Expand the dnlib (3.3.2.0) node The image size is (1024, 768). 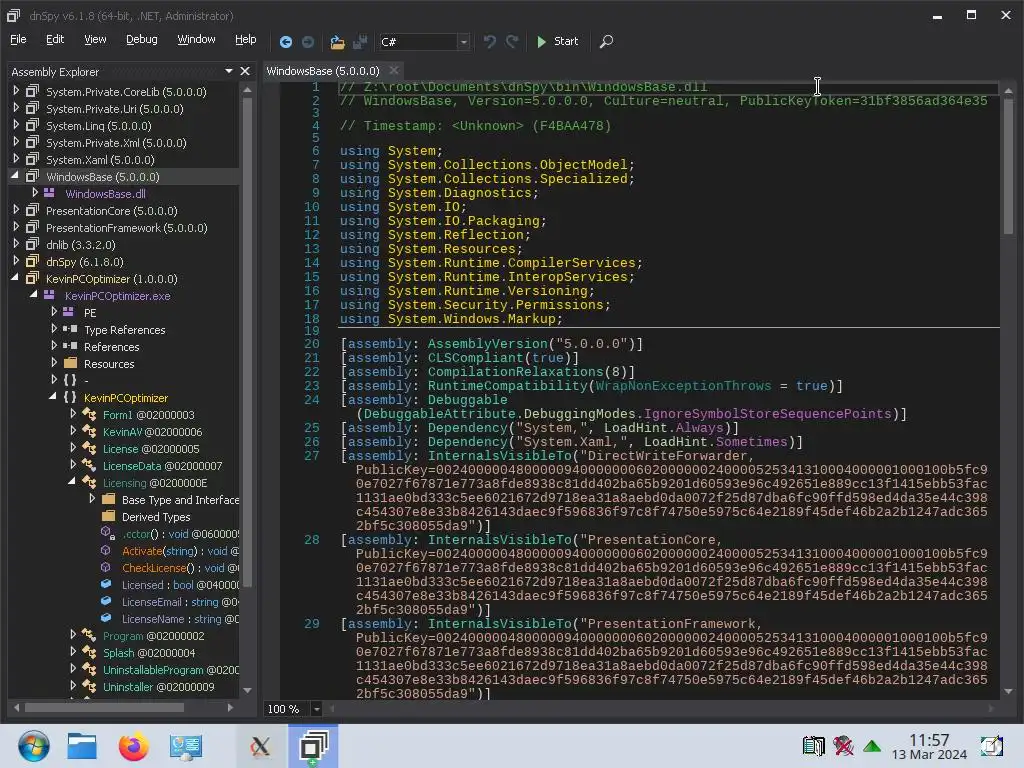(16, 244)
